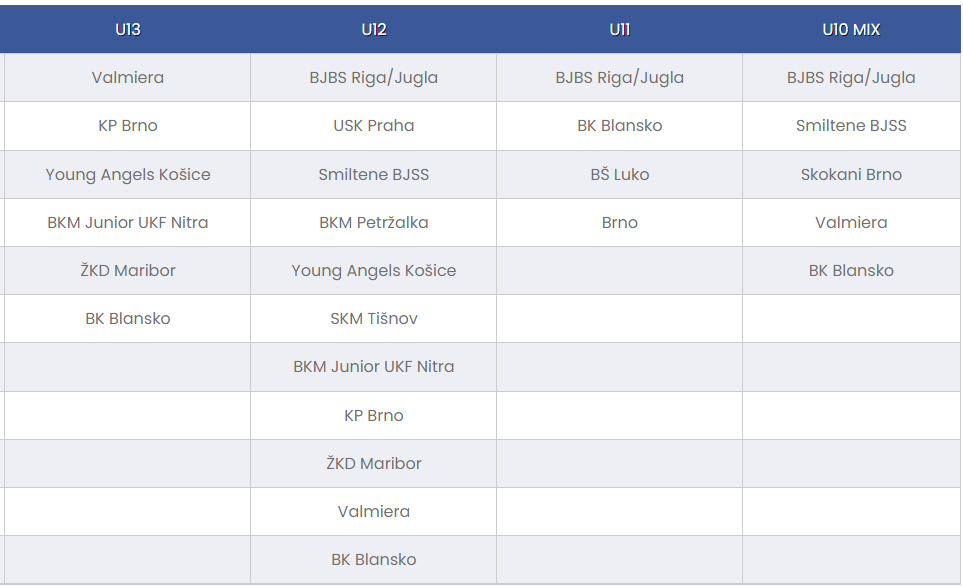Click Young Angels Košice under U13
This screenshot has height=586, width=963.
[128, 174]
